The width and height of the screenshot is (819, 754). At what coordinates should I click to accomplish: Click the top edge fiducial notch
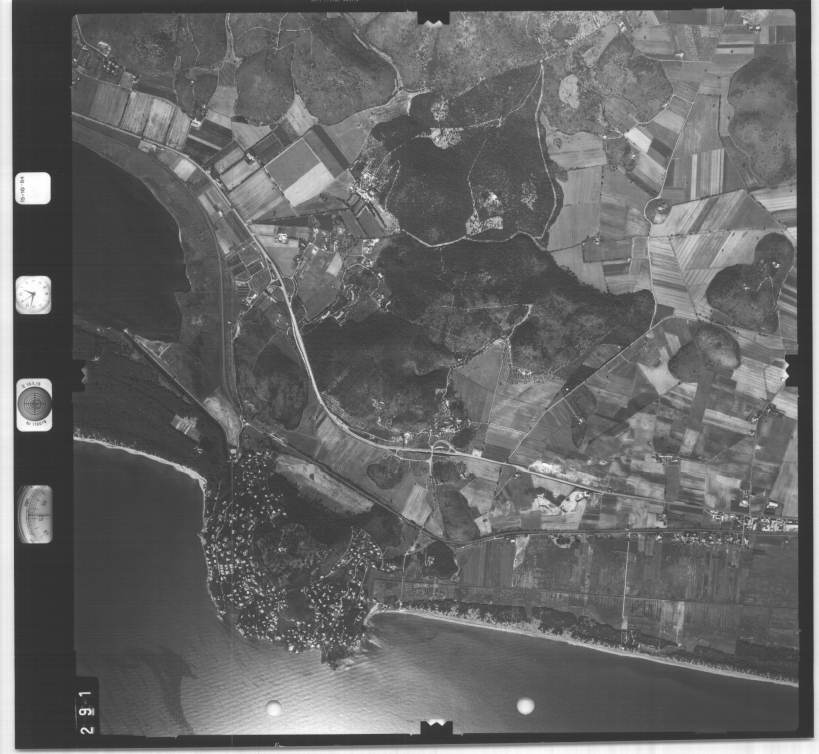pyautogui.click(x=433, y=17)
